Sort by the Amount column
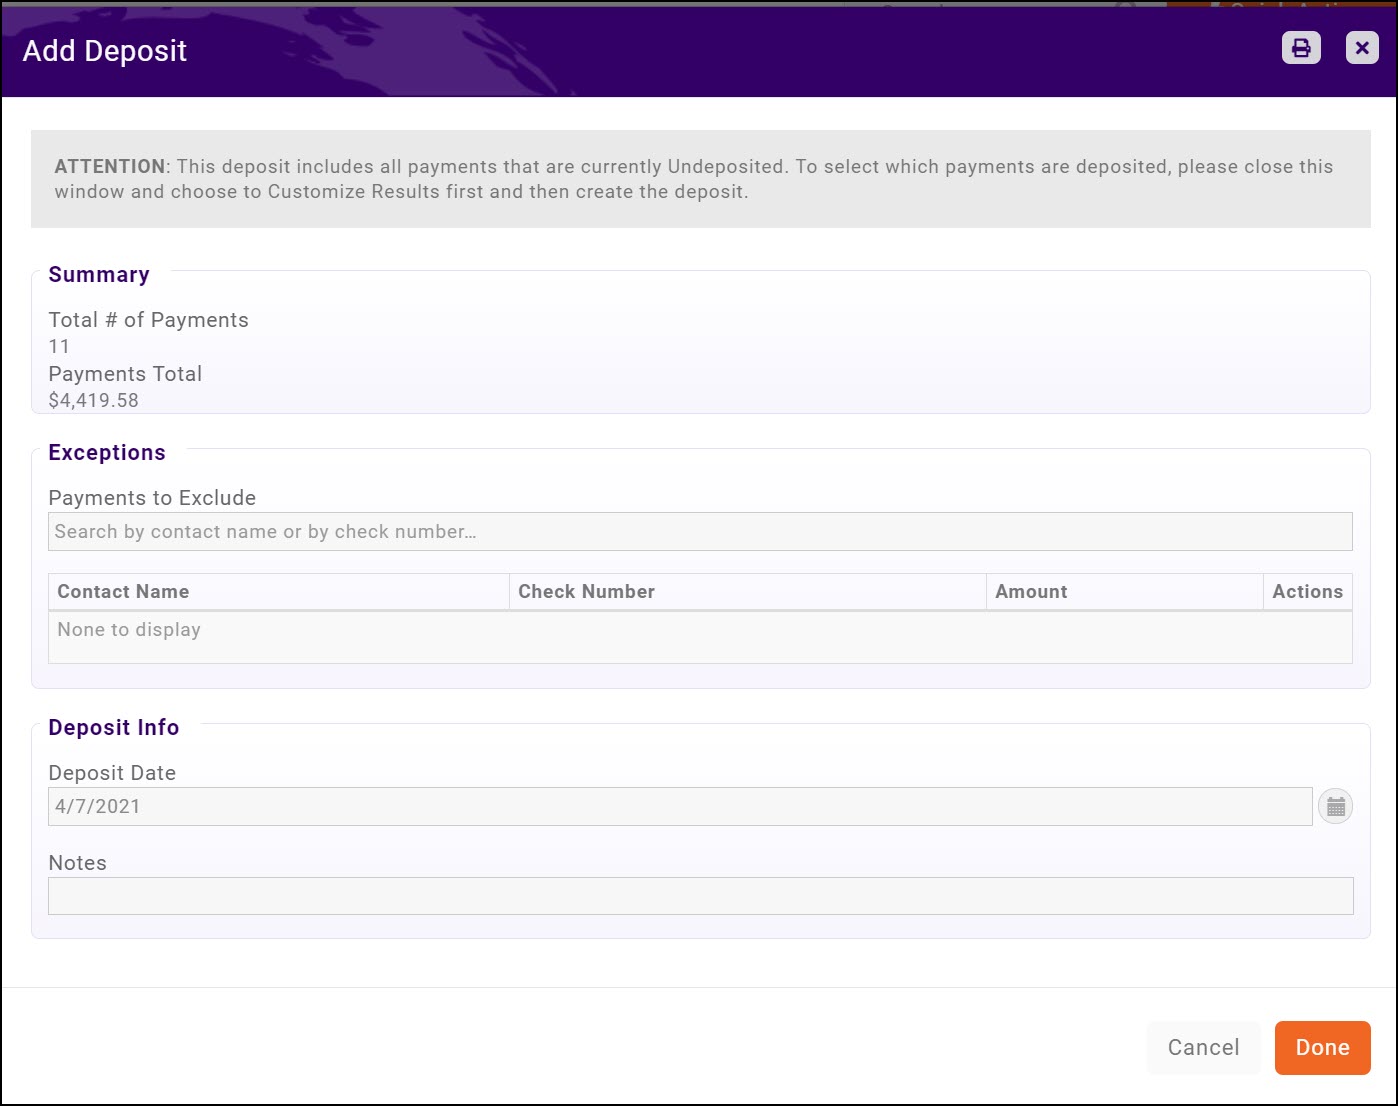The height and width of the screenshot is (1106, 1398). pos(1031,591)
